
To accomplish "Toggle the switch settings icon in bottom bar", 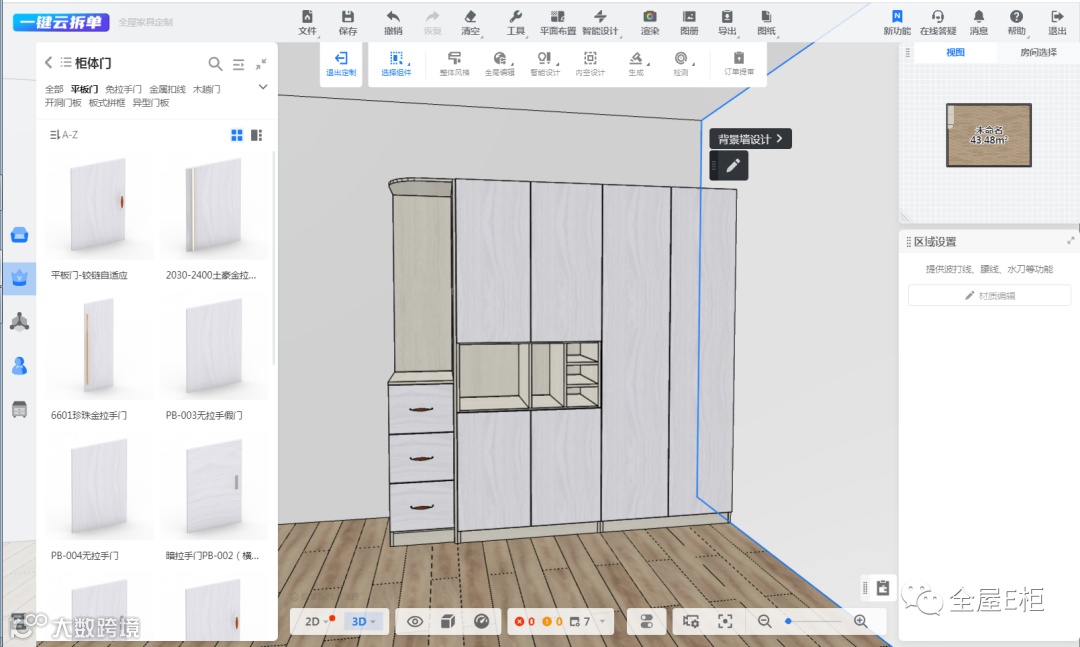I will [x=646, y=621].
